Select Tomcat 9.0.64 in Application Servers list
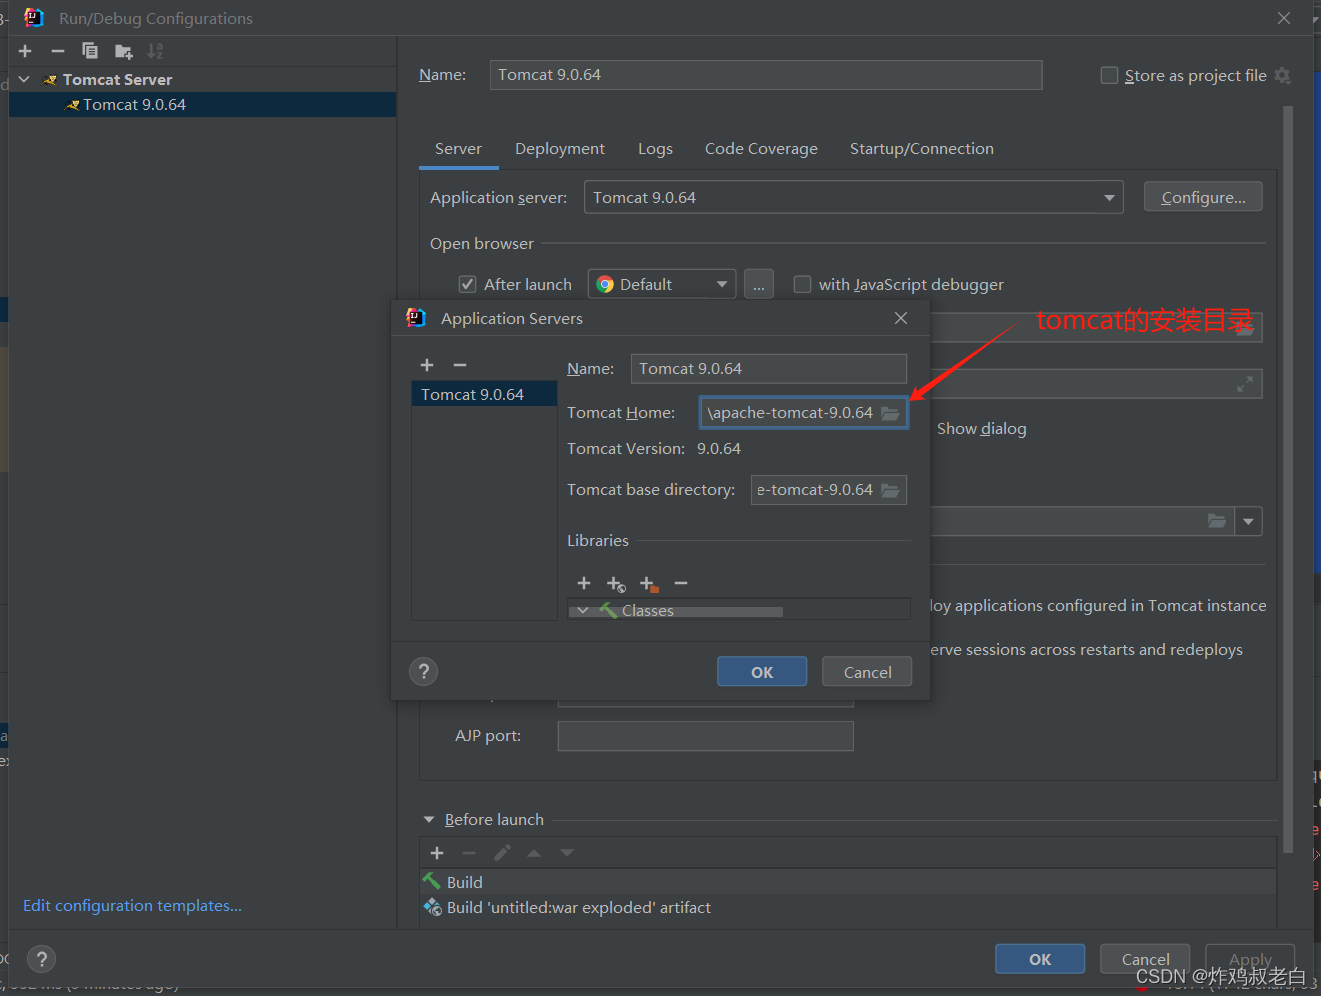This screenshot has height=996, width=1321. tap(484, 394)
